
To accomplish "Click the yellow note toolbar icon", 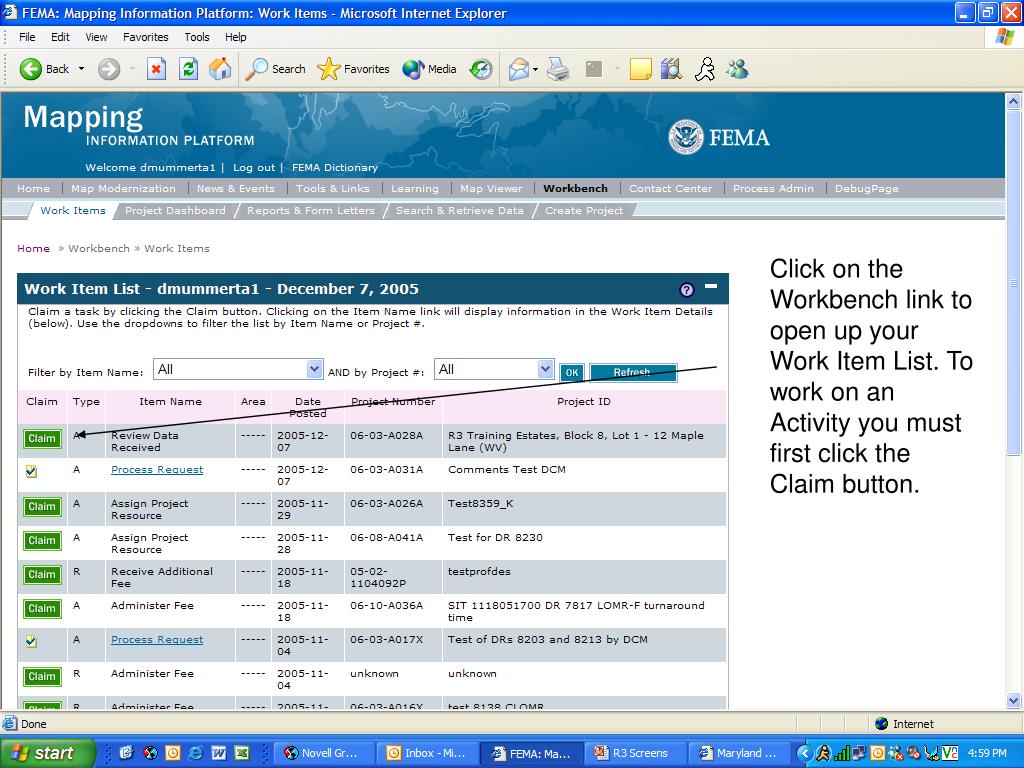I will pyautogui.click(x=640, y=69).
